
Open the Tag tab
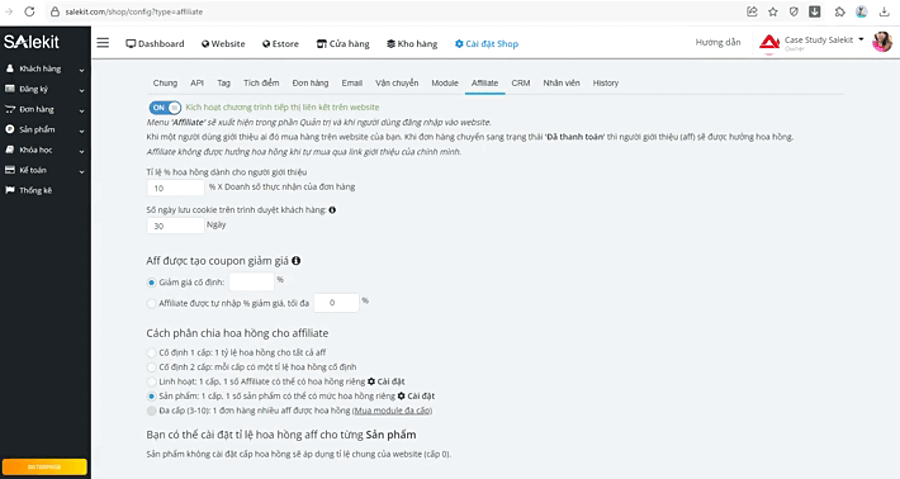pos(224,83)
